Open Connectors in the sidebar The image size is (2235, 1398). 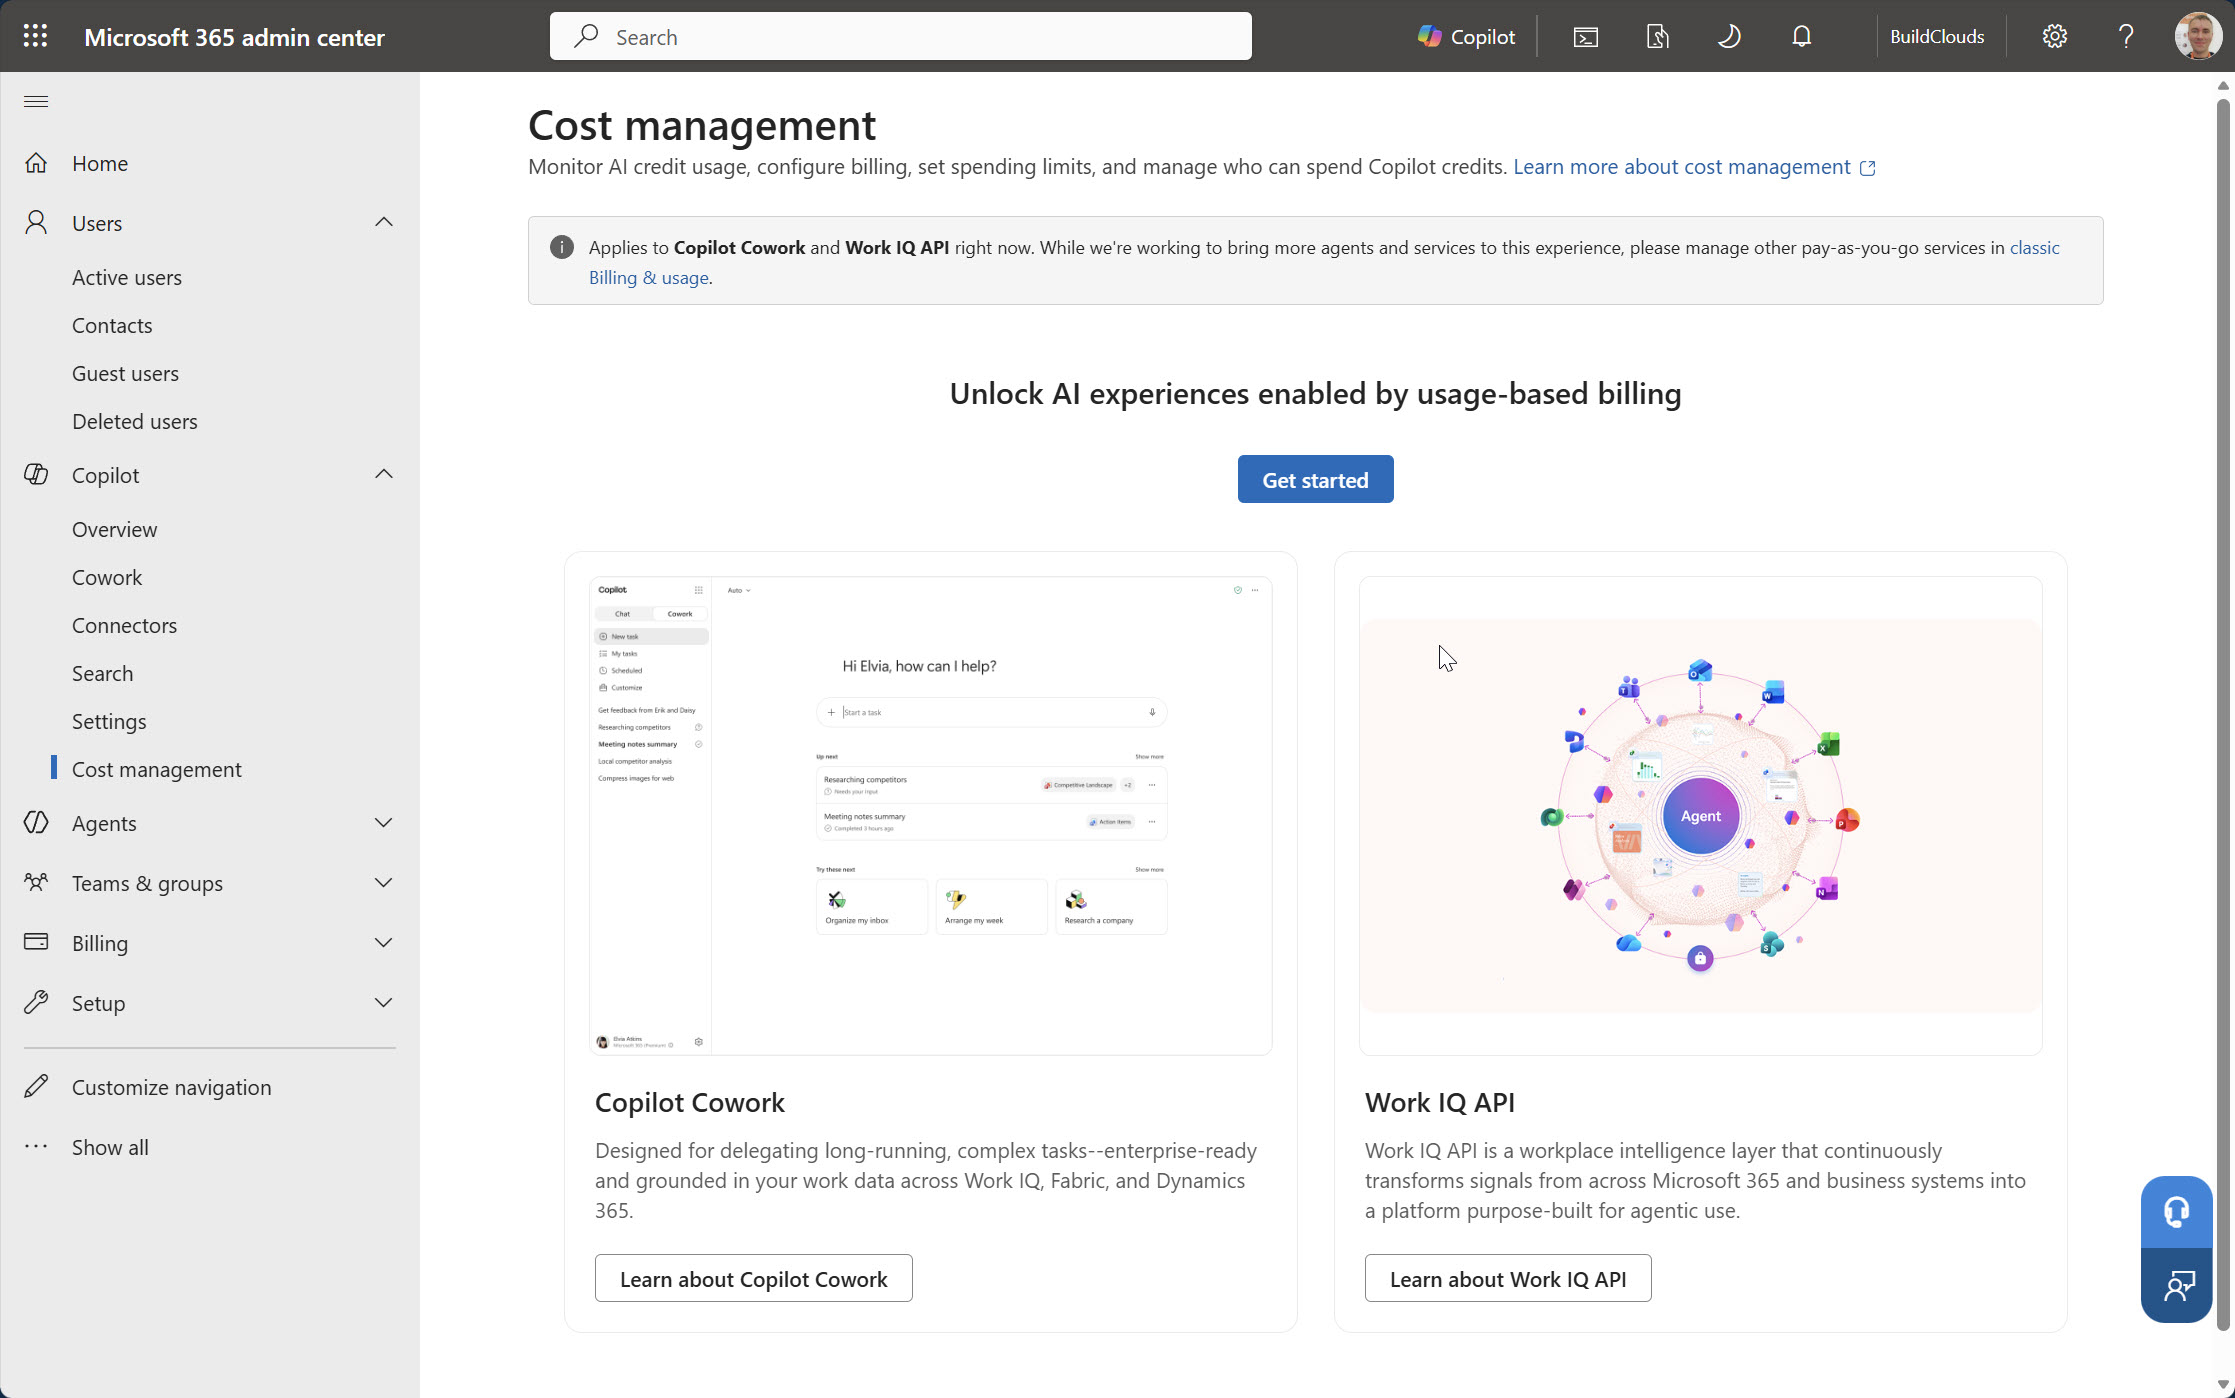[x=124, y=625]
